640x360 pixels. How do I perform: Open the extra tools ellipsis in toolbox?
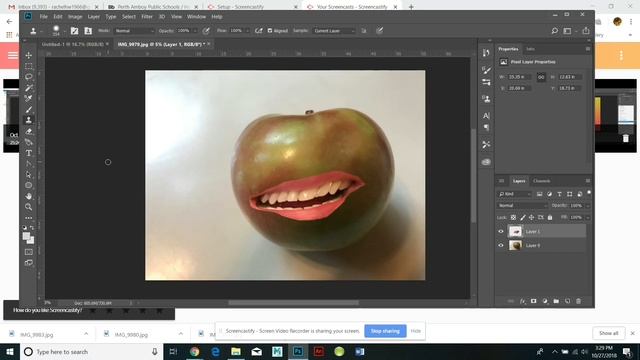tap(29, 218)
